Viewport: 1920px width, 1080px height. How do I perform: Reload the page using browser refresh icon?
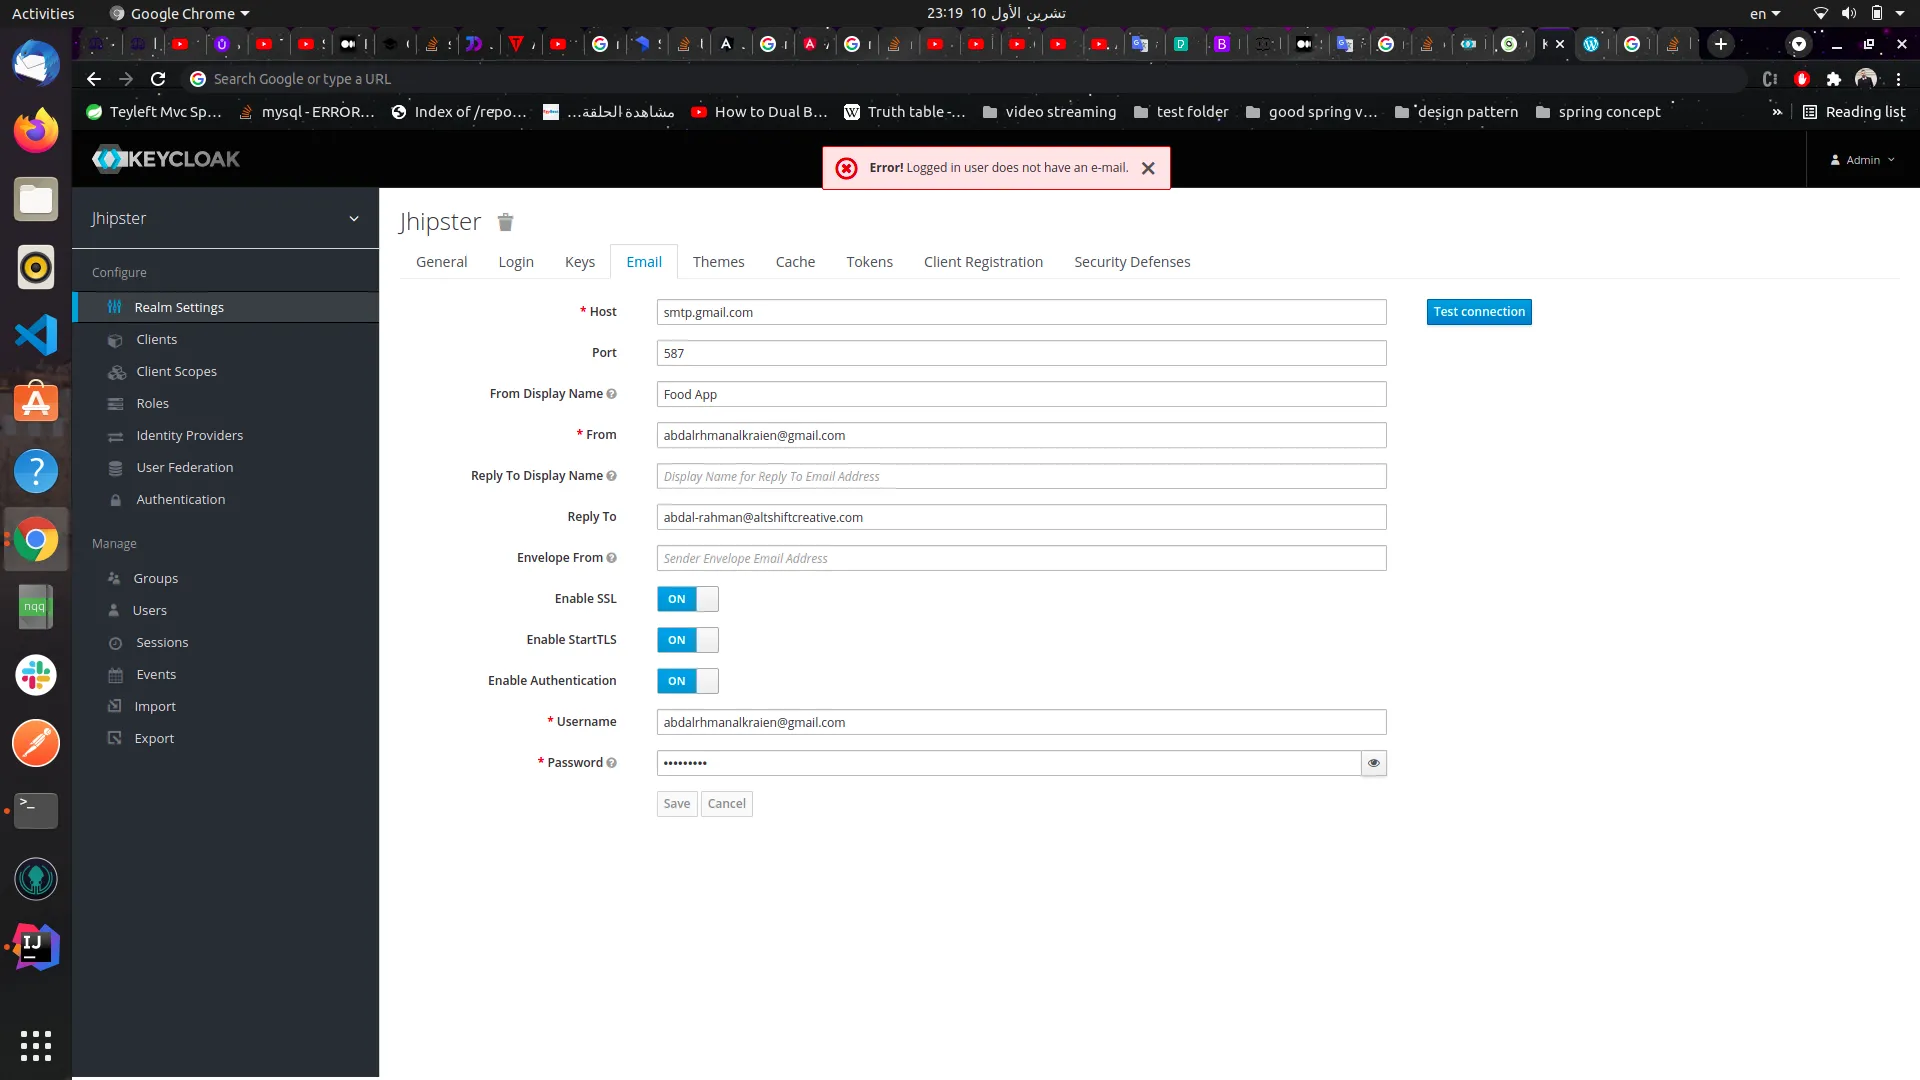158,79
